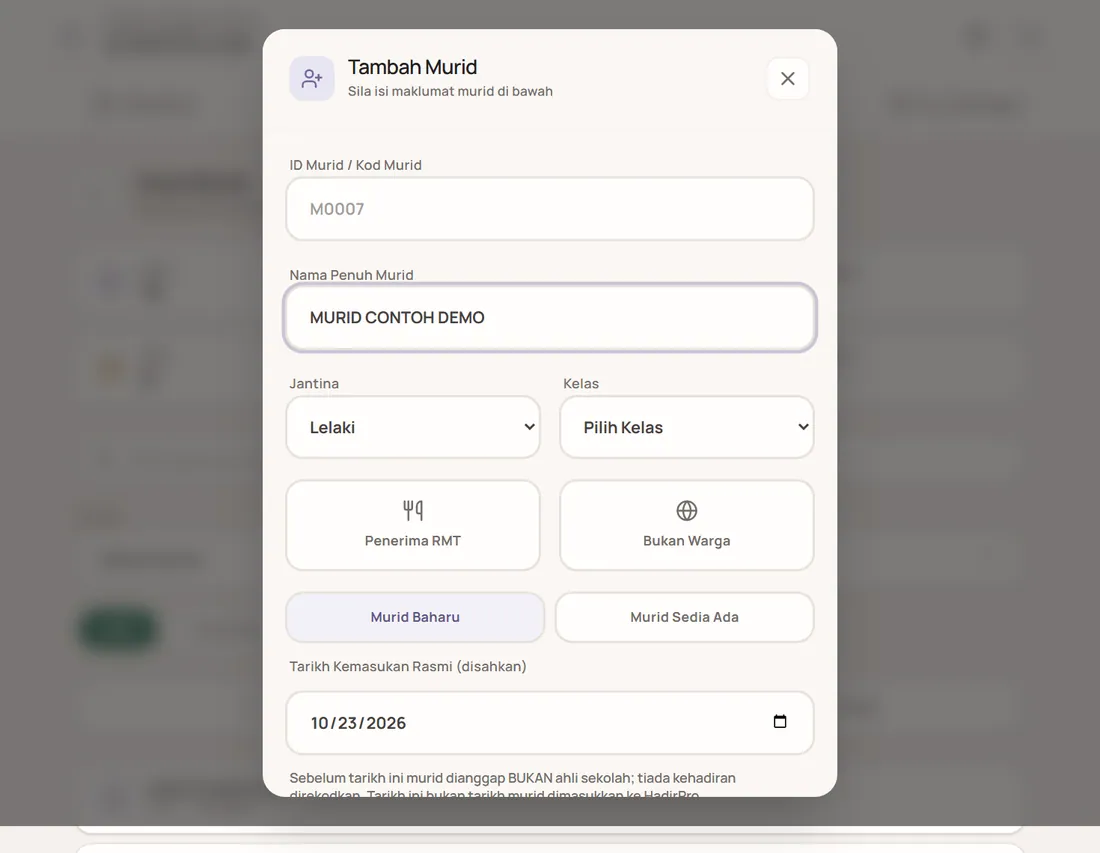Select the Murid Baharu tab
The image size is (1100, 853).
click(415, 617)
